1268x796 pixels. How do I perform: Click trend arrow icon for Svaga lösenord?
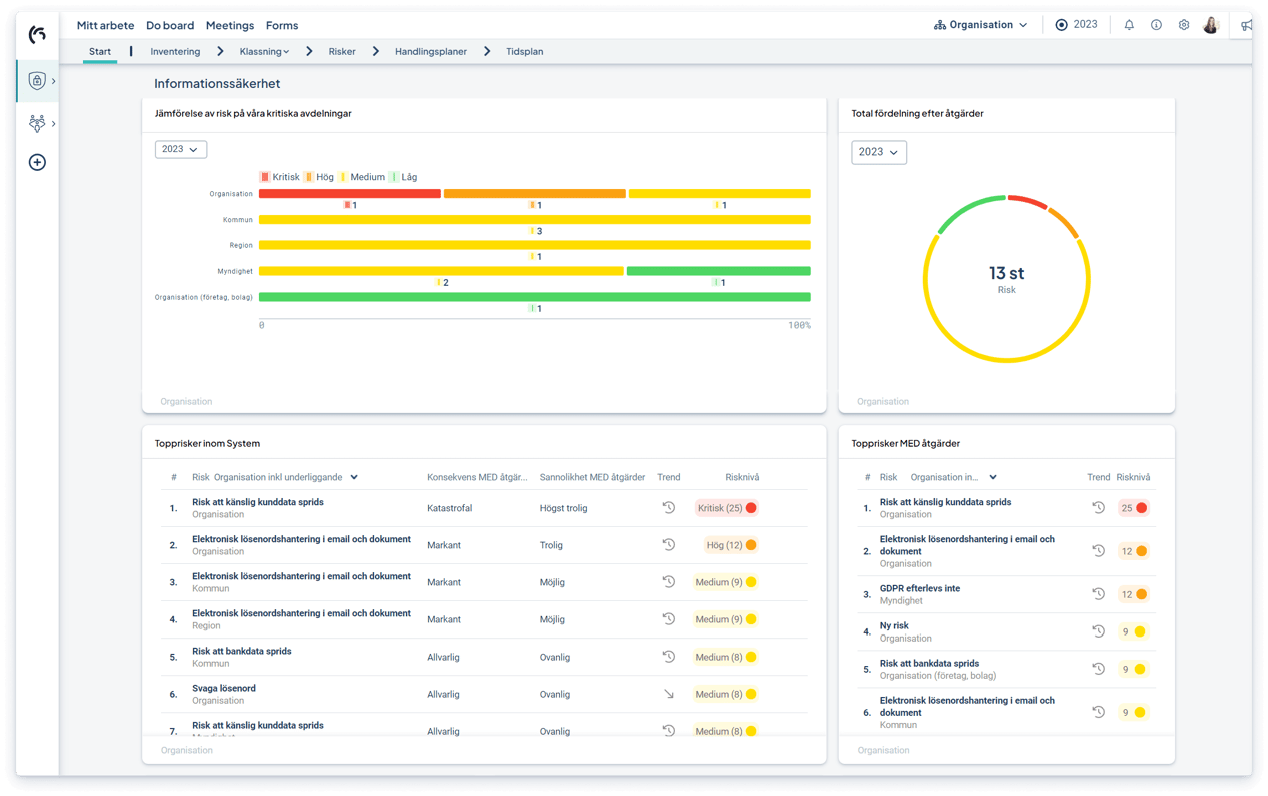point(668,694)
